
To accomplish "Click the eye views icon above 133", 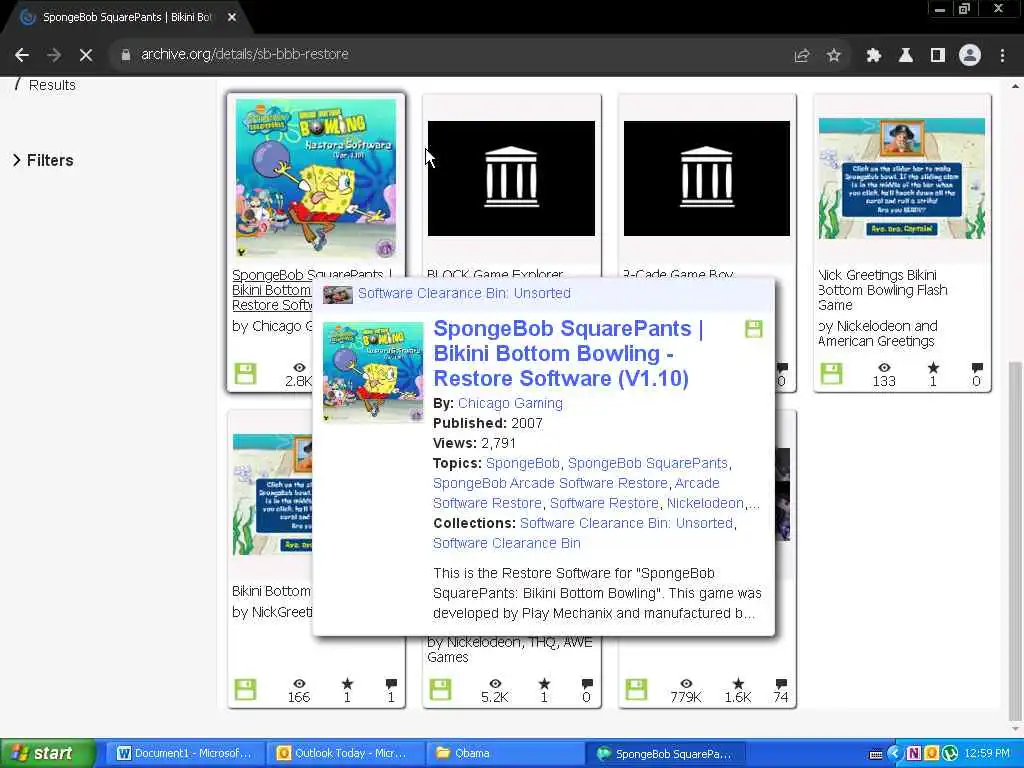I will 884,368.
